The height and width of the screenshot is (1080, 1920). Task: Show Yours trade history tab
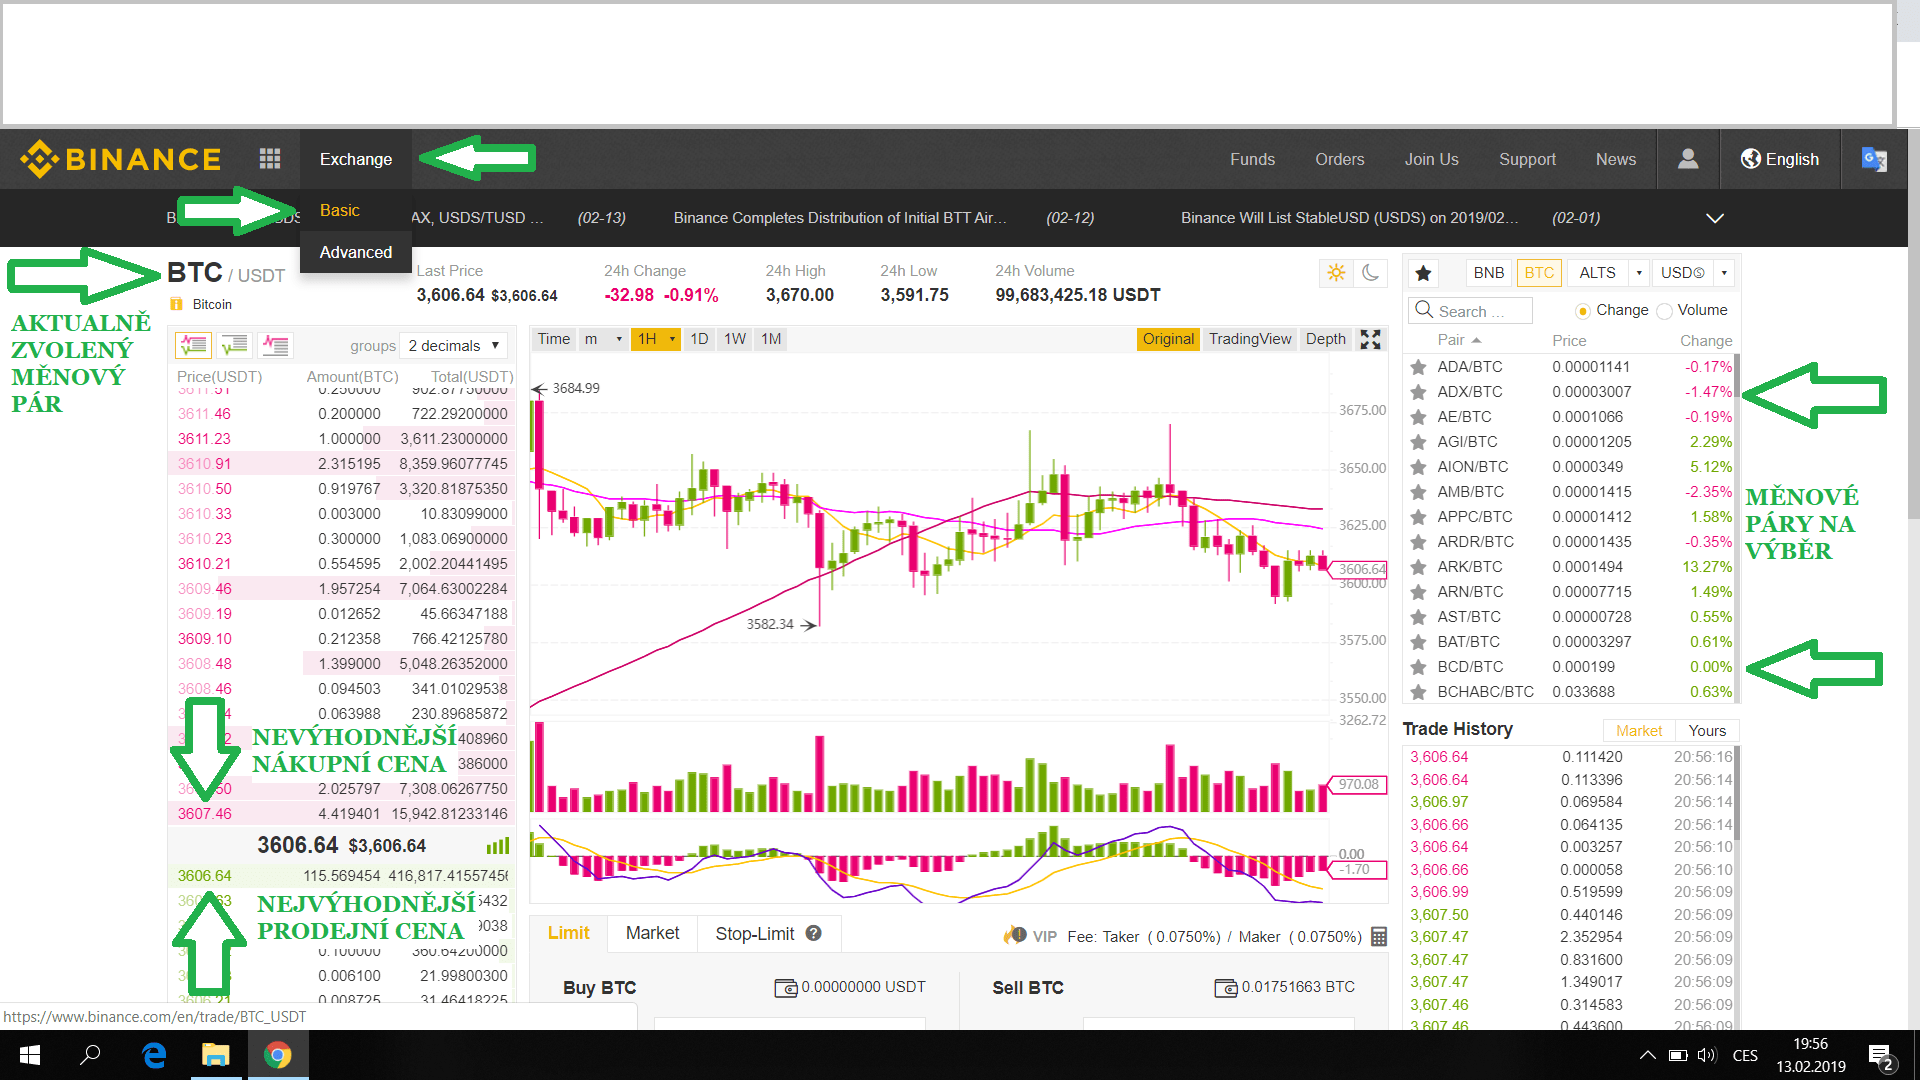pos(1707,731)
